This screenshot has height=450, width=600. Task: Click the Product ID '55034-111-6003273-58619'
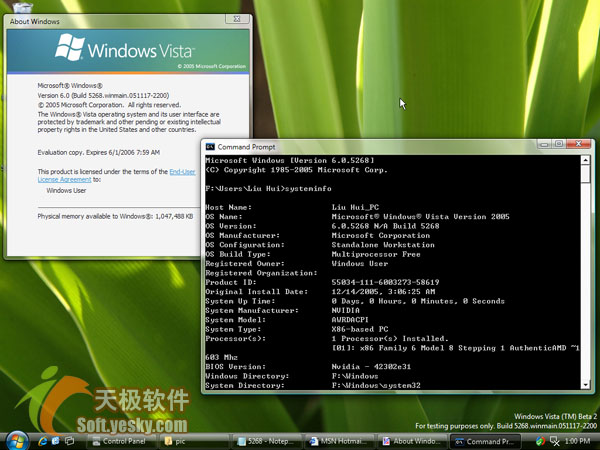pos(385,282)
